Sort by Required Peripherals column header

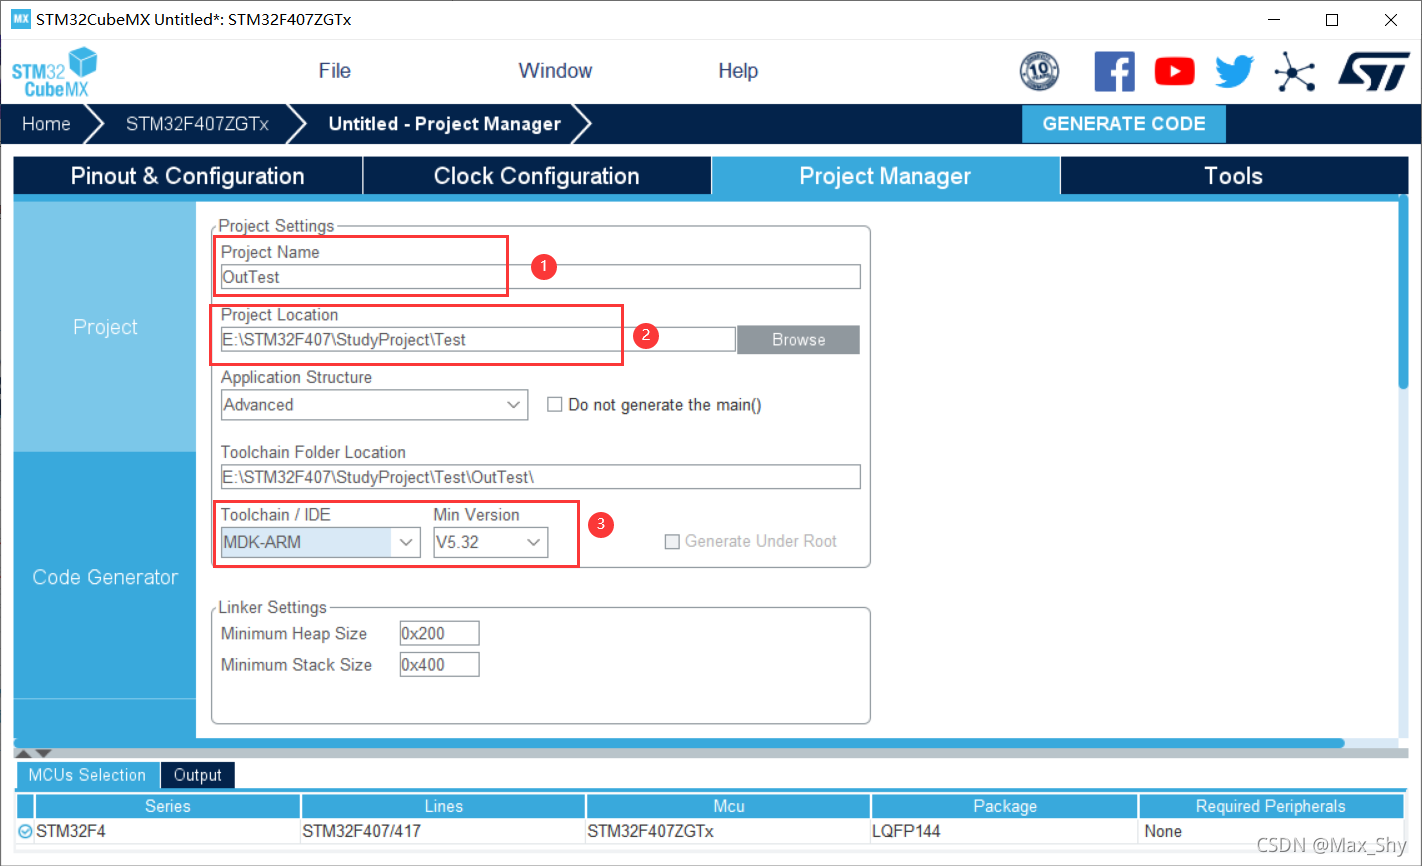coord(1271,806)
